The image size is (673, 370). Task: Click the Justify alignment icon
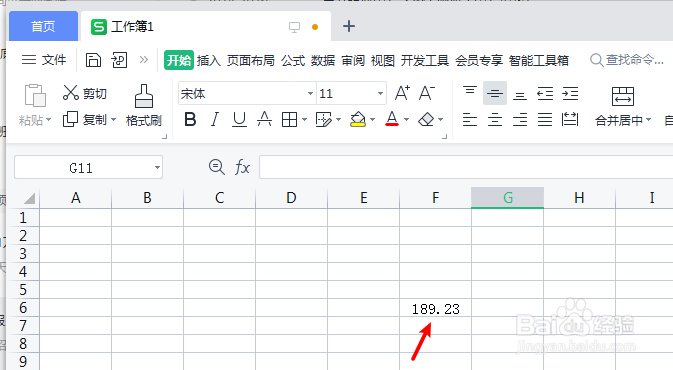pos(545,119)
